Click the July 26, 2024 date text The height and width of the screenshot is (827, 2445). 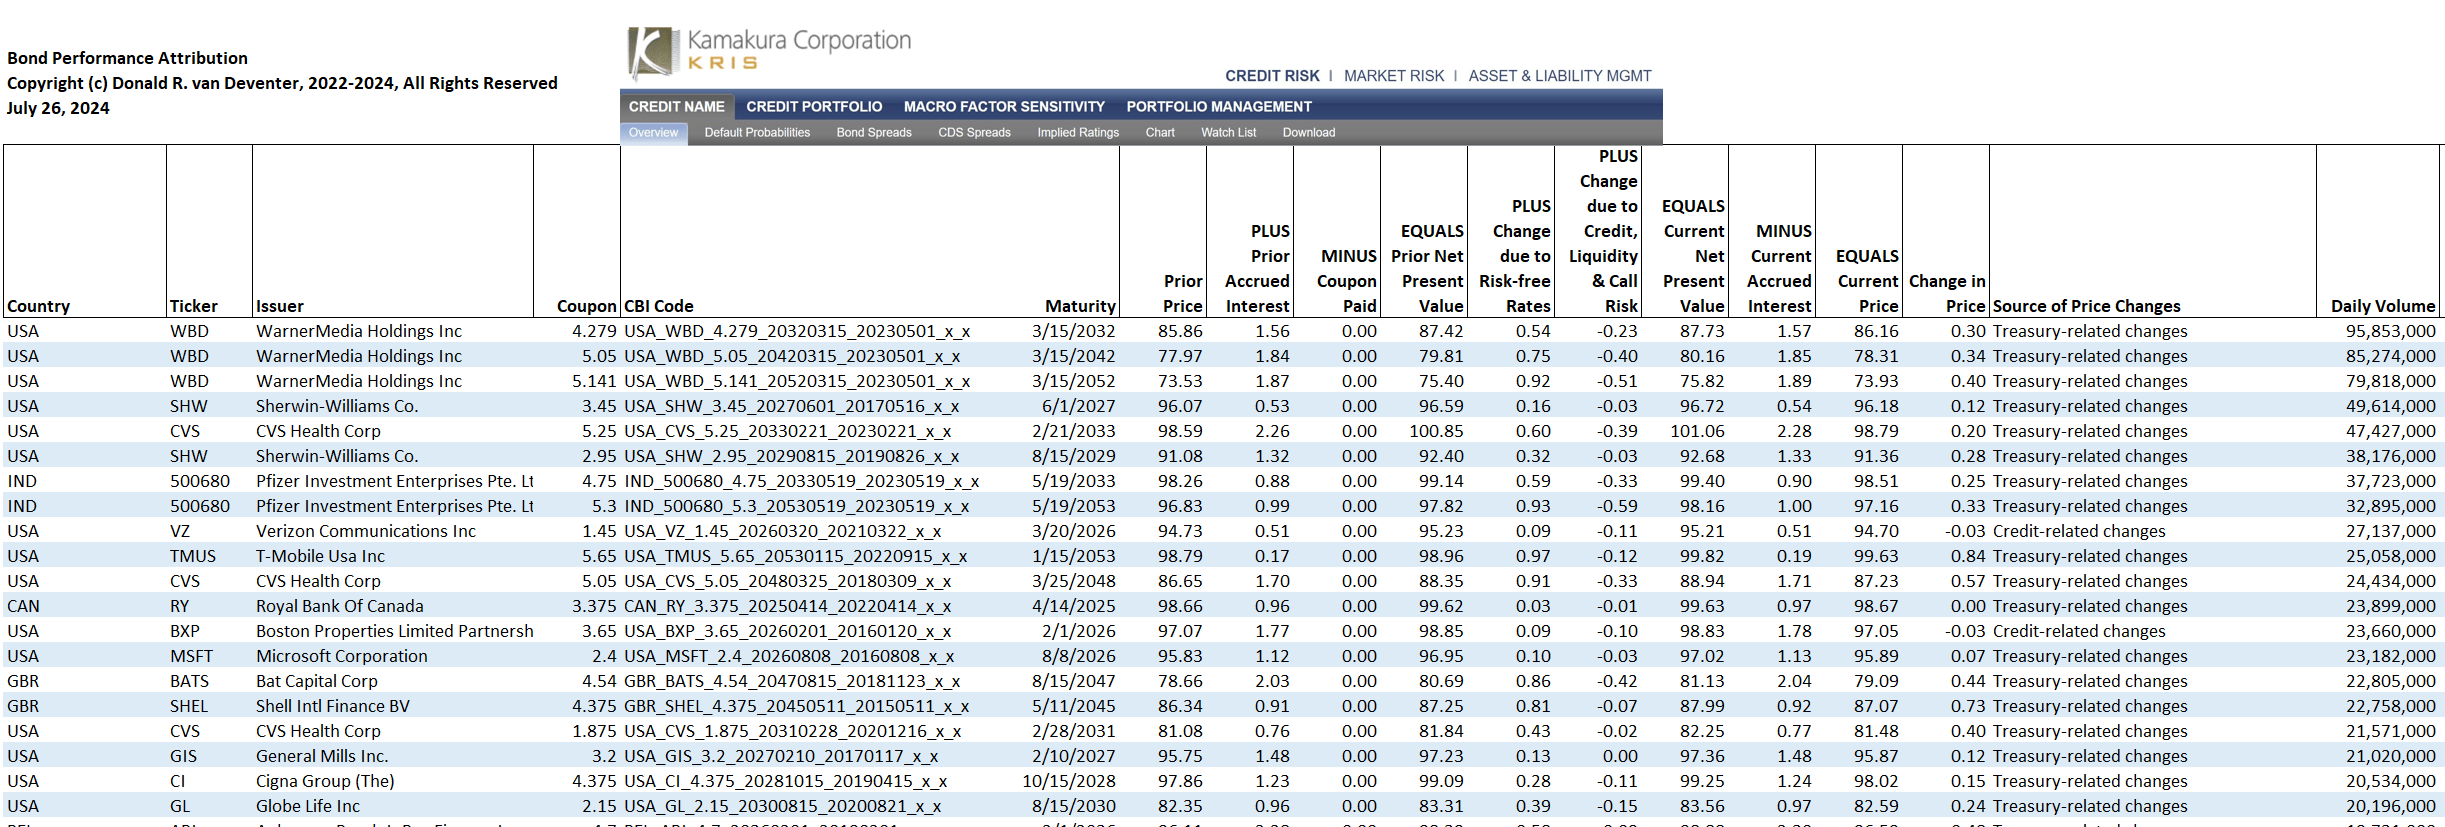58,108
